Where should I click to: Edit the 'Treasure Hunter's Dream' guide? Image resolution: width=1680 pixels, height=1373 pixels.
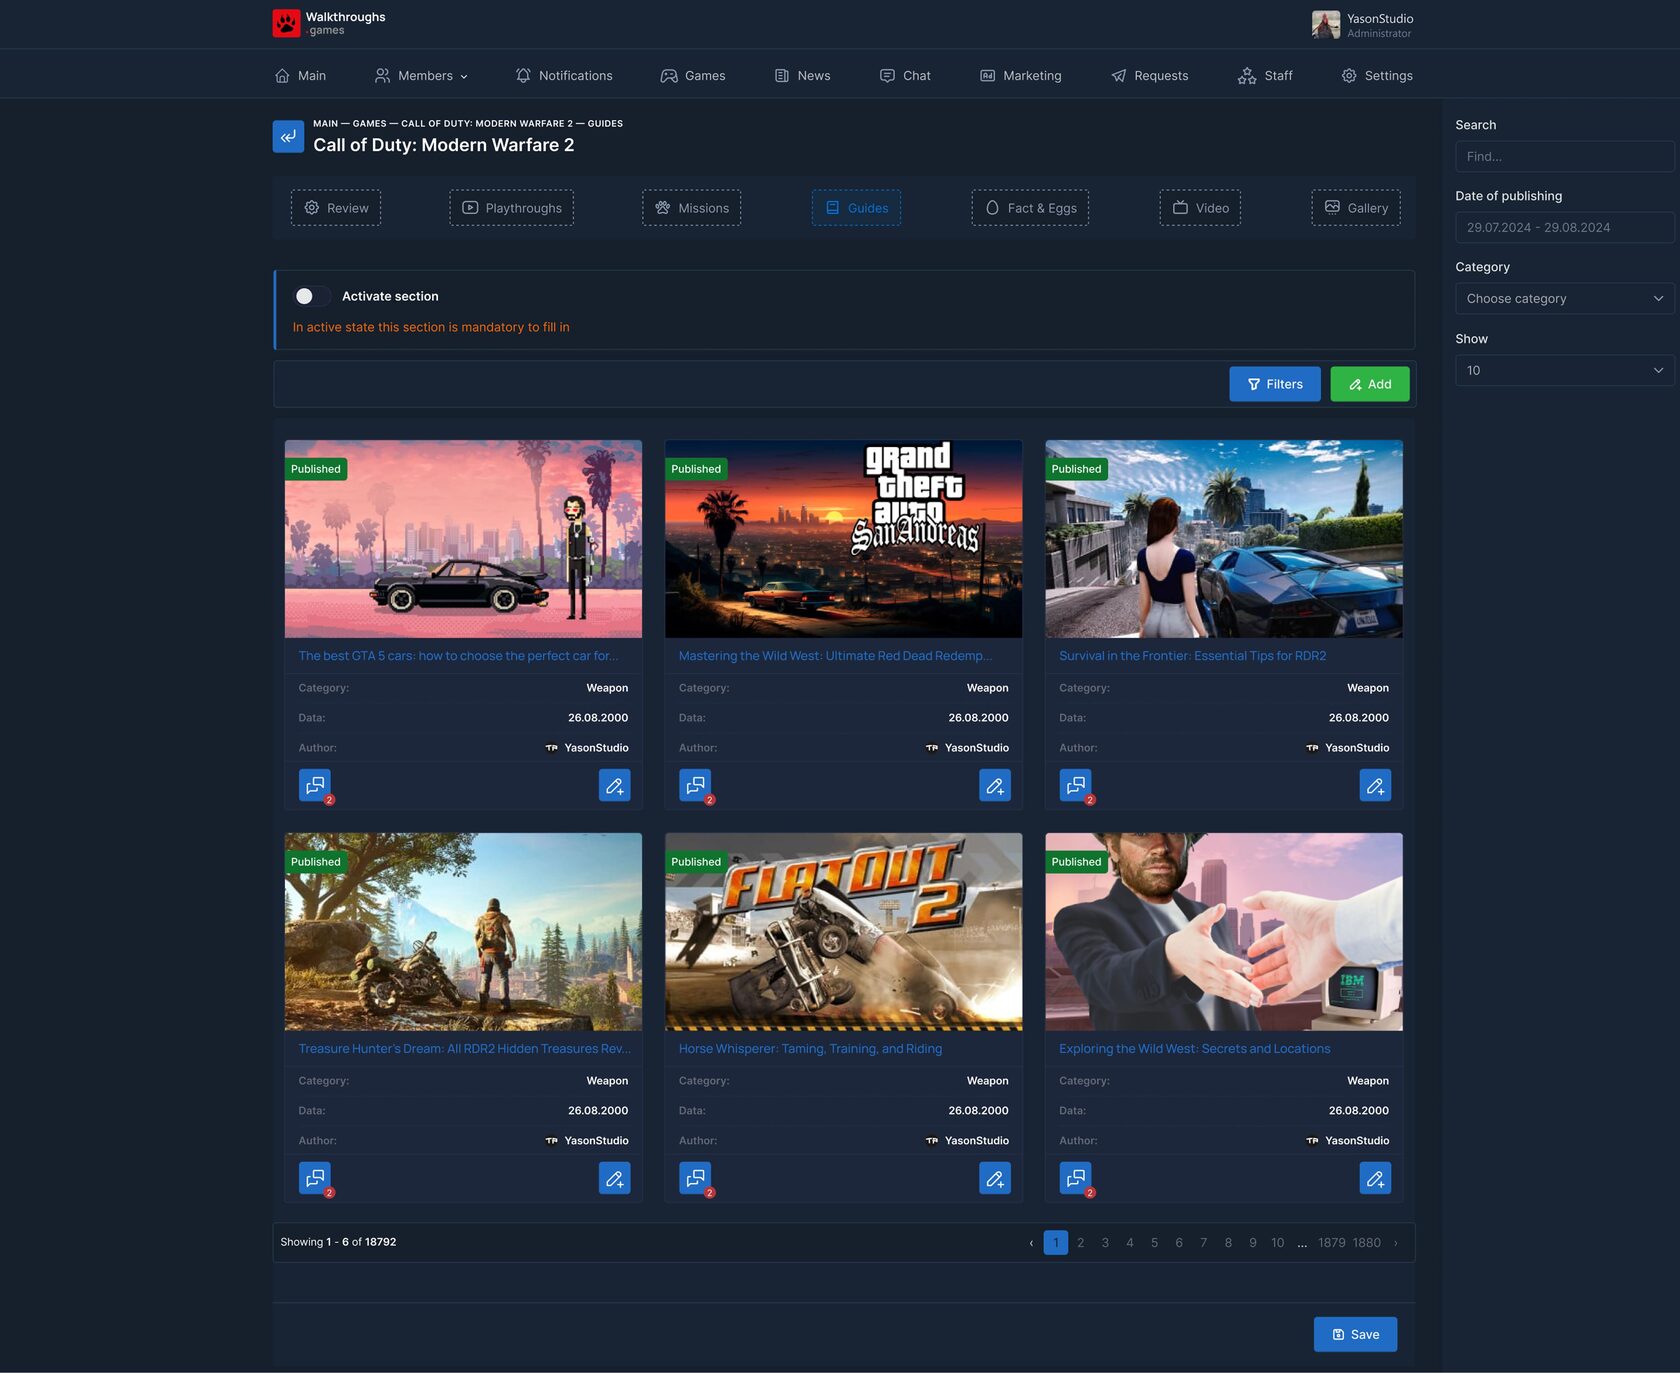coord(614,1178)
